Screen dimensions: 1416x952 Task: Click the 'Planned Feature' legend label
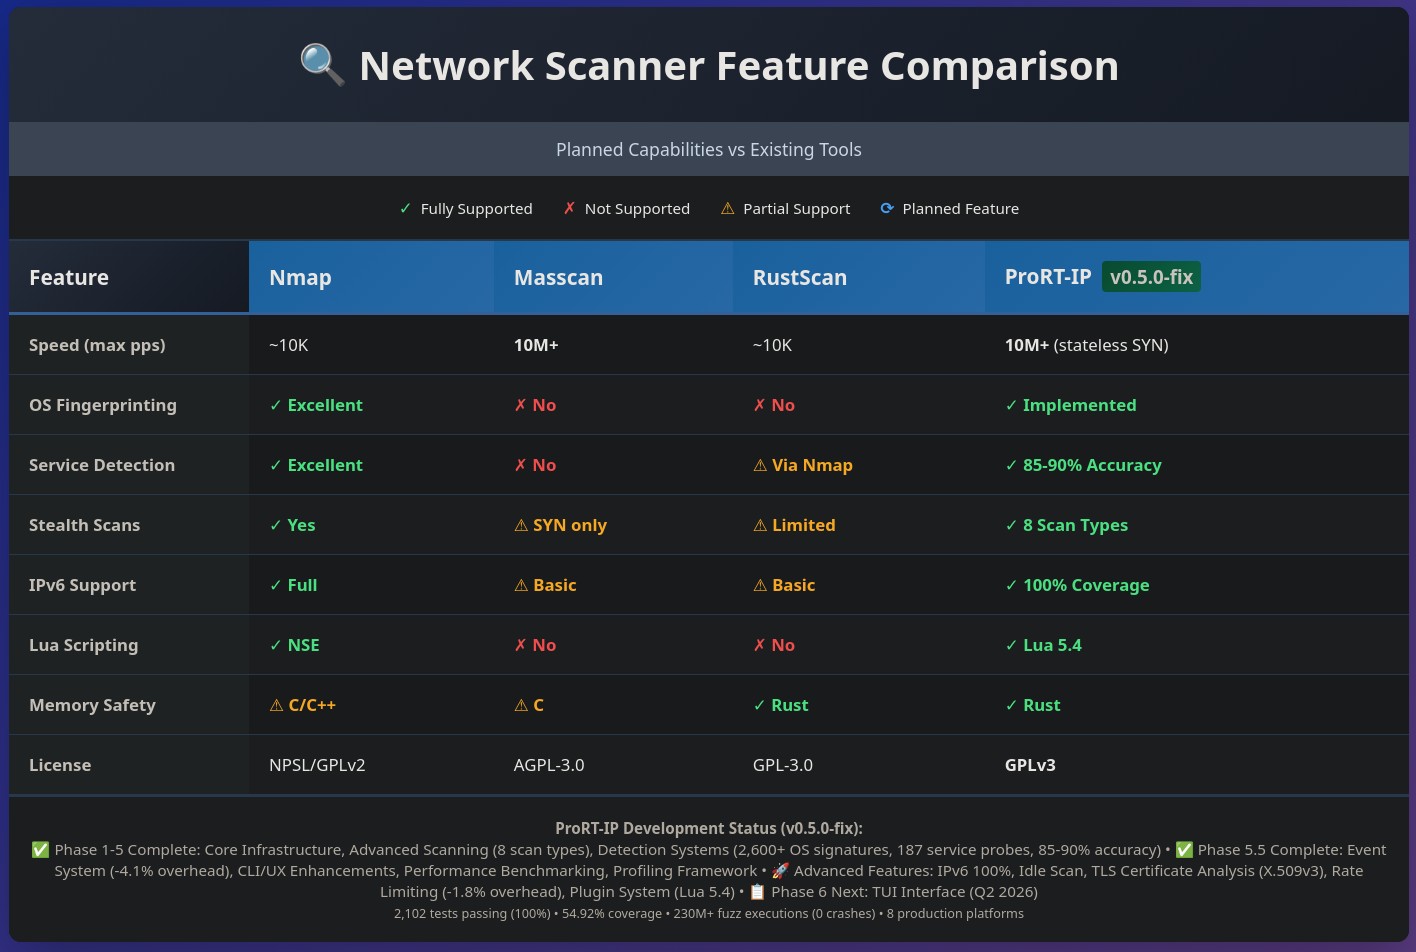coord(960,208)
